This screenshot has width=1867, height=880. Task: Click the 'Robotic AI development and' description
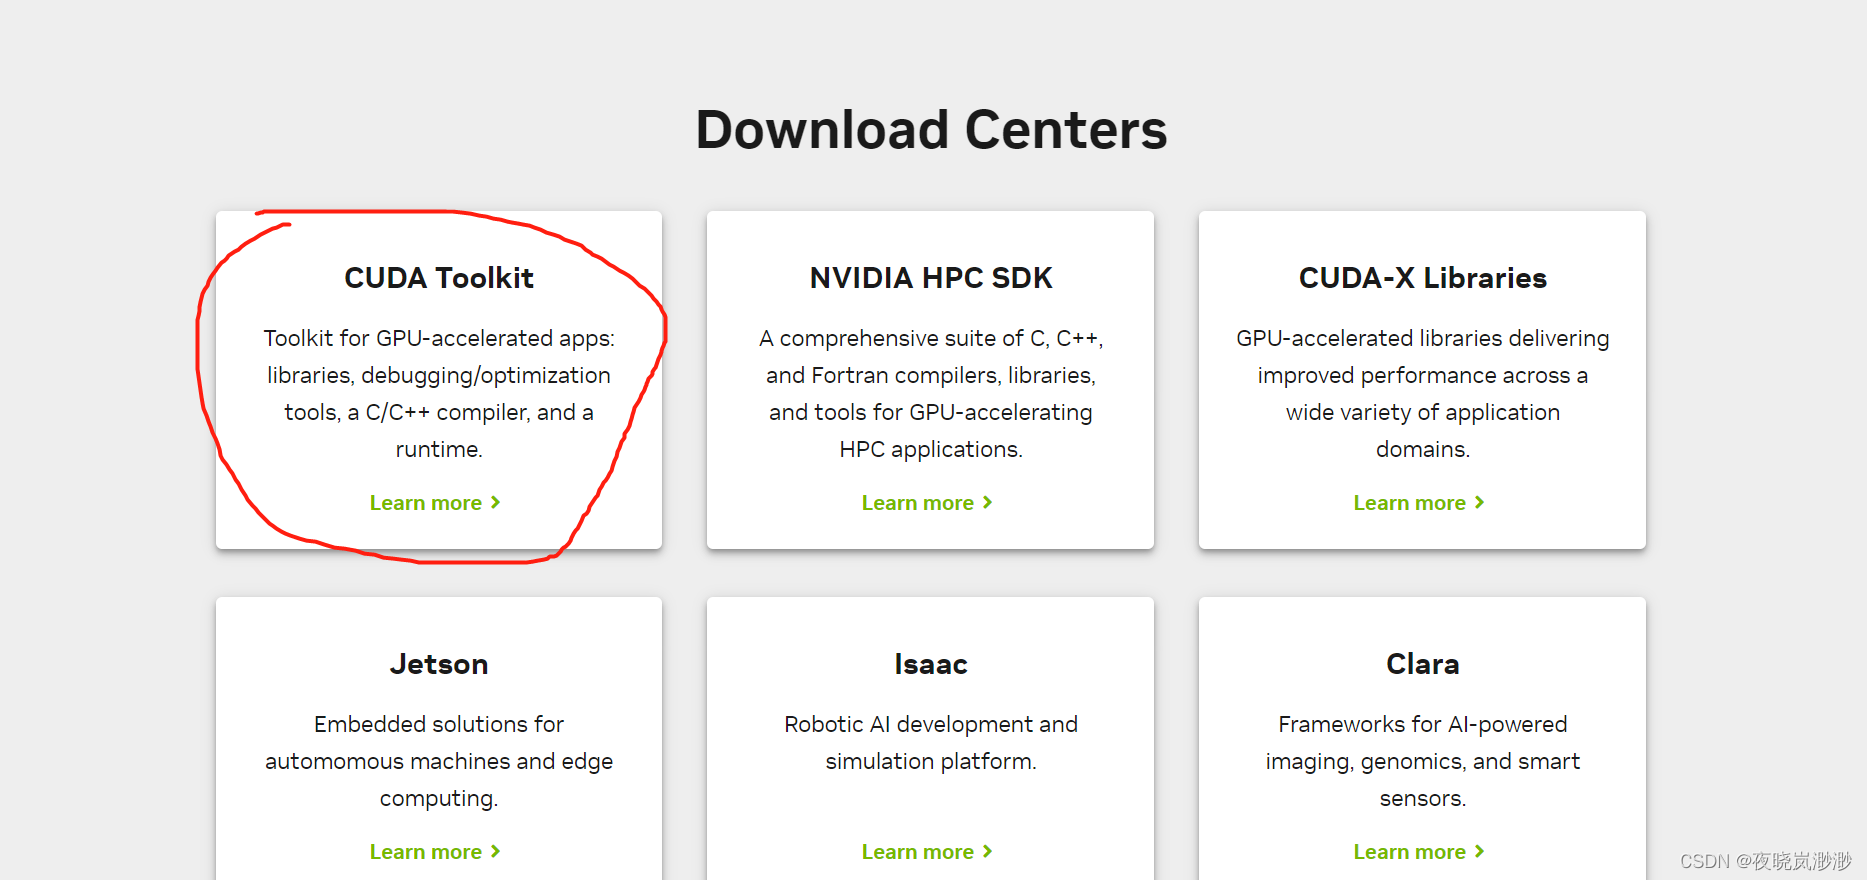tap(931, 743)
